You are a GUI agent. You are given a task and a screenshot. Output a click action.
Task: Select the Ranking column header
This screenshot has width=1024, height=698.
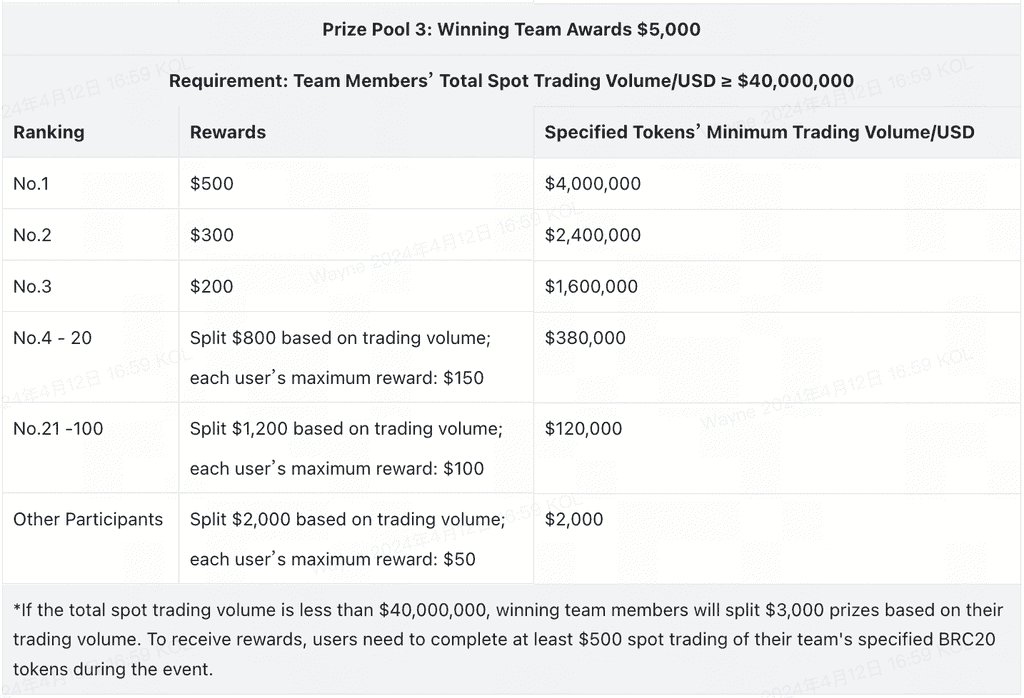(49, 132)
